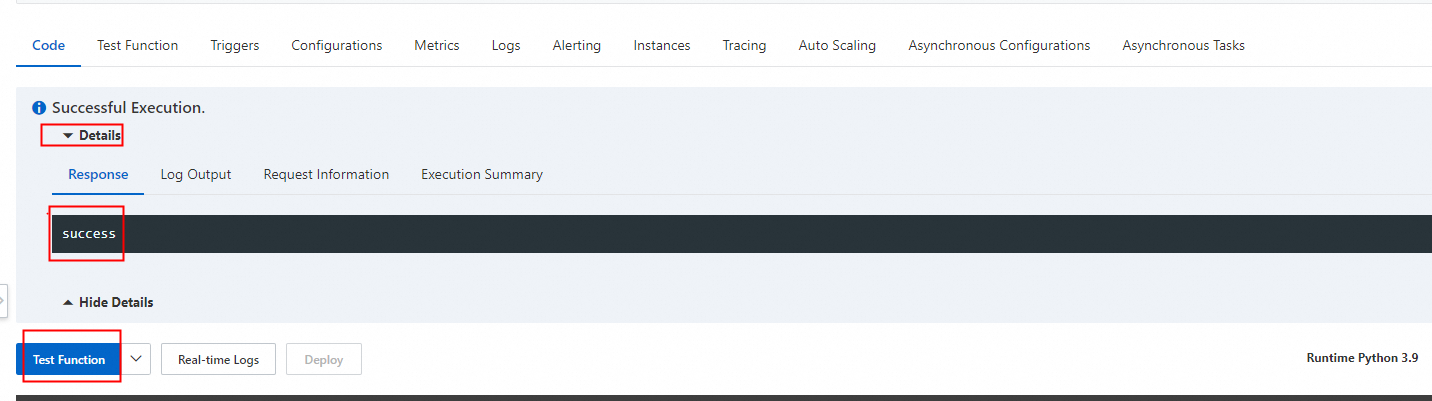The height and width of the screenshot is (401, 1432).
Task: Switch to the Instances tab
Action: 662,45
